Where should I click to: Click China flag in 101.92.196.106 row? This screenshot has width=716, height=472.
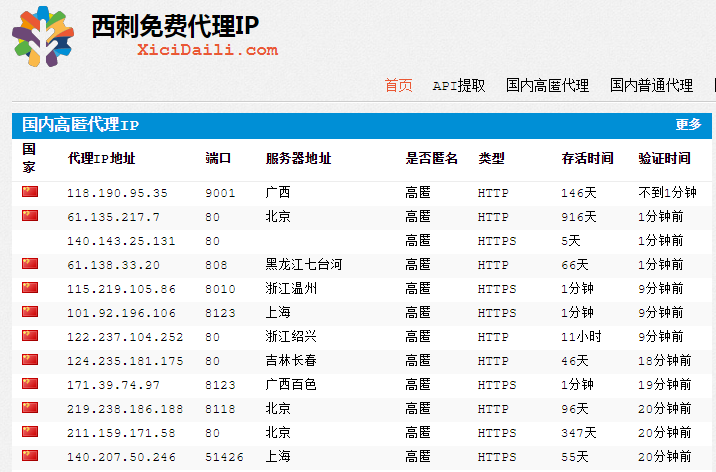click(x=30, y=311)
